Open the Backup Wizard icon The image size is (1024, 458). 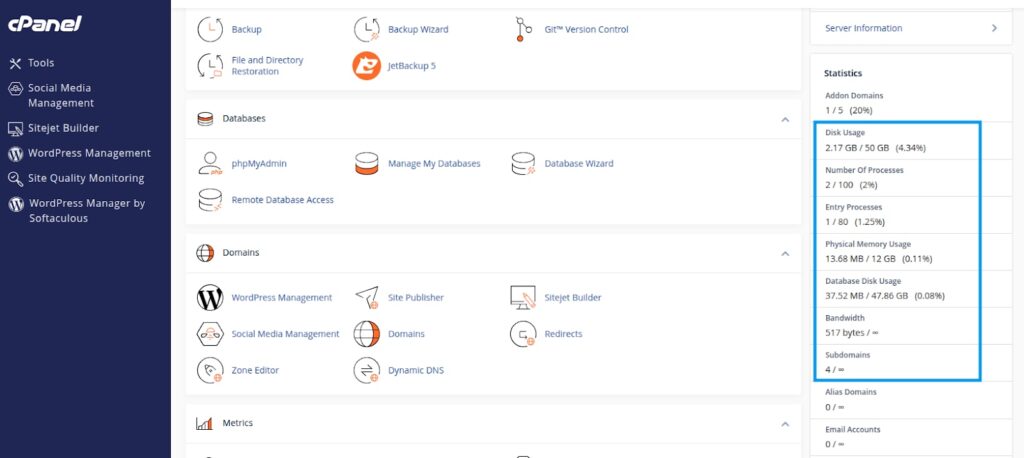(367, 29)
